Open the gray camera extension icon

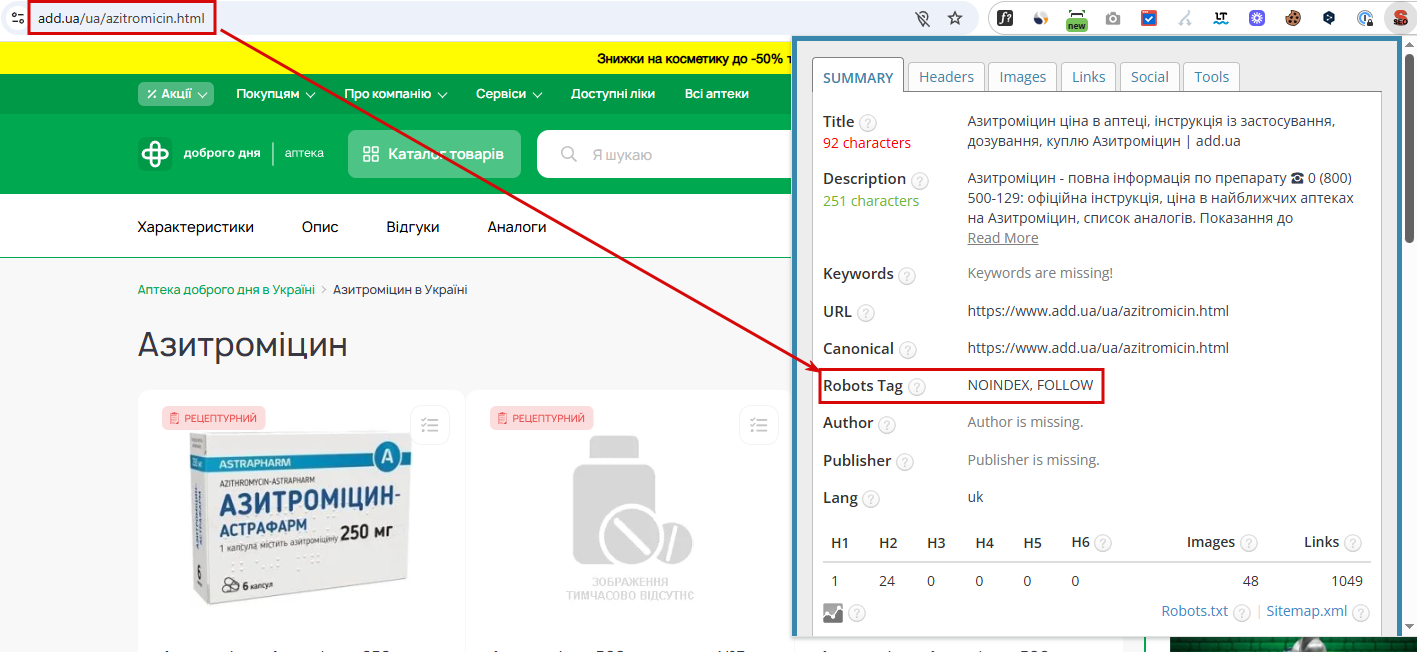point(1113,18)
